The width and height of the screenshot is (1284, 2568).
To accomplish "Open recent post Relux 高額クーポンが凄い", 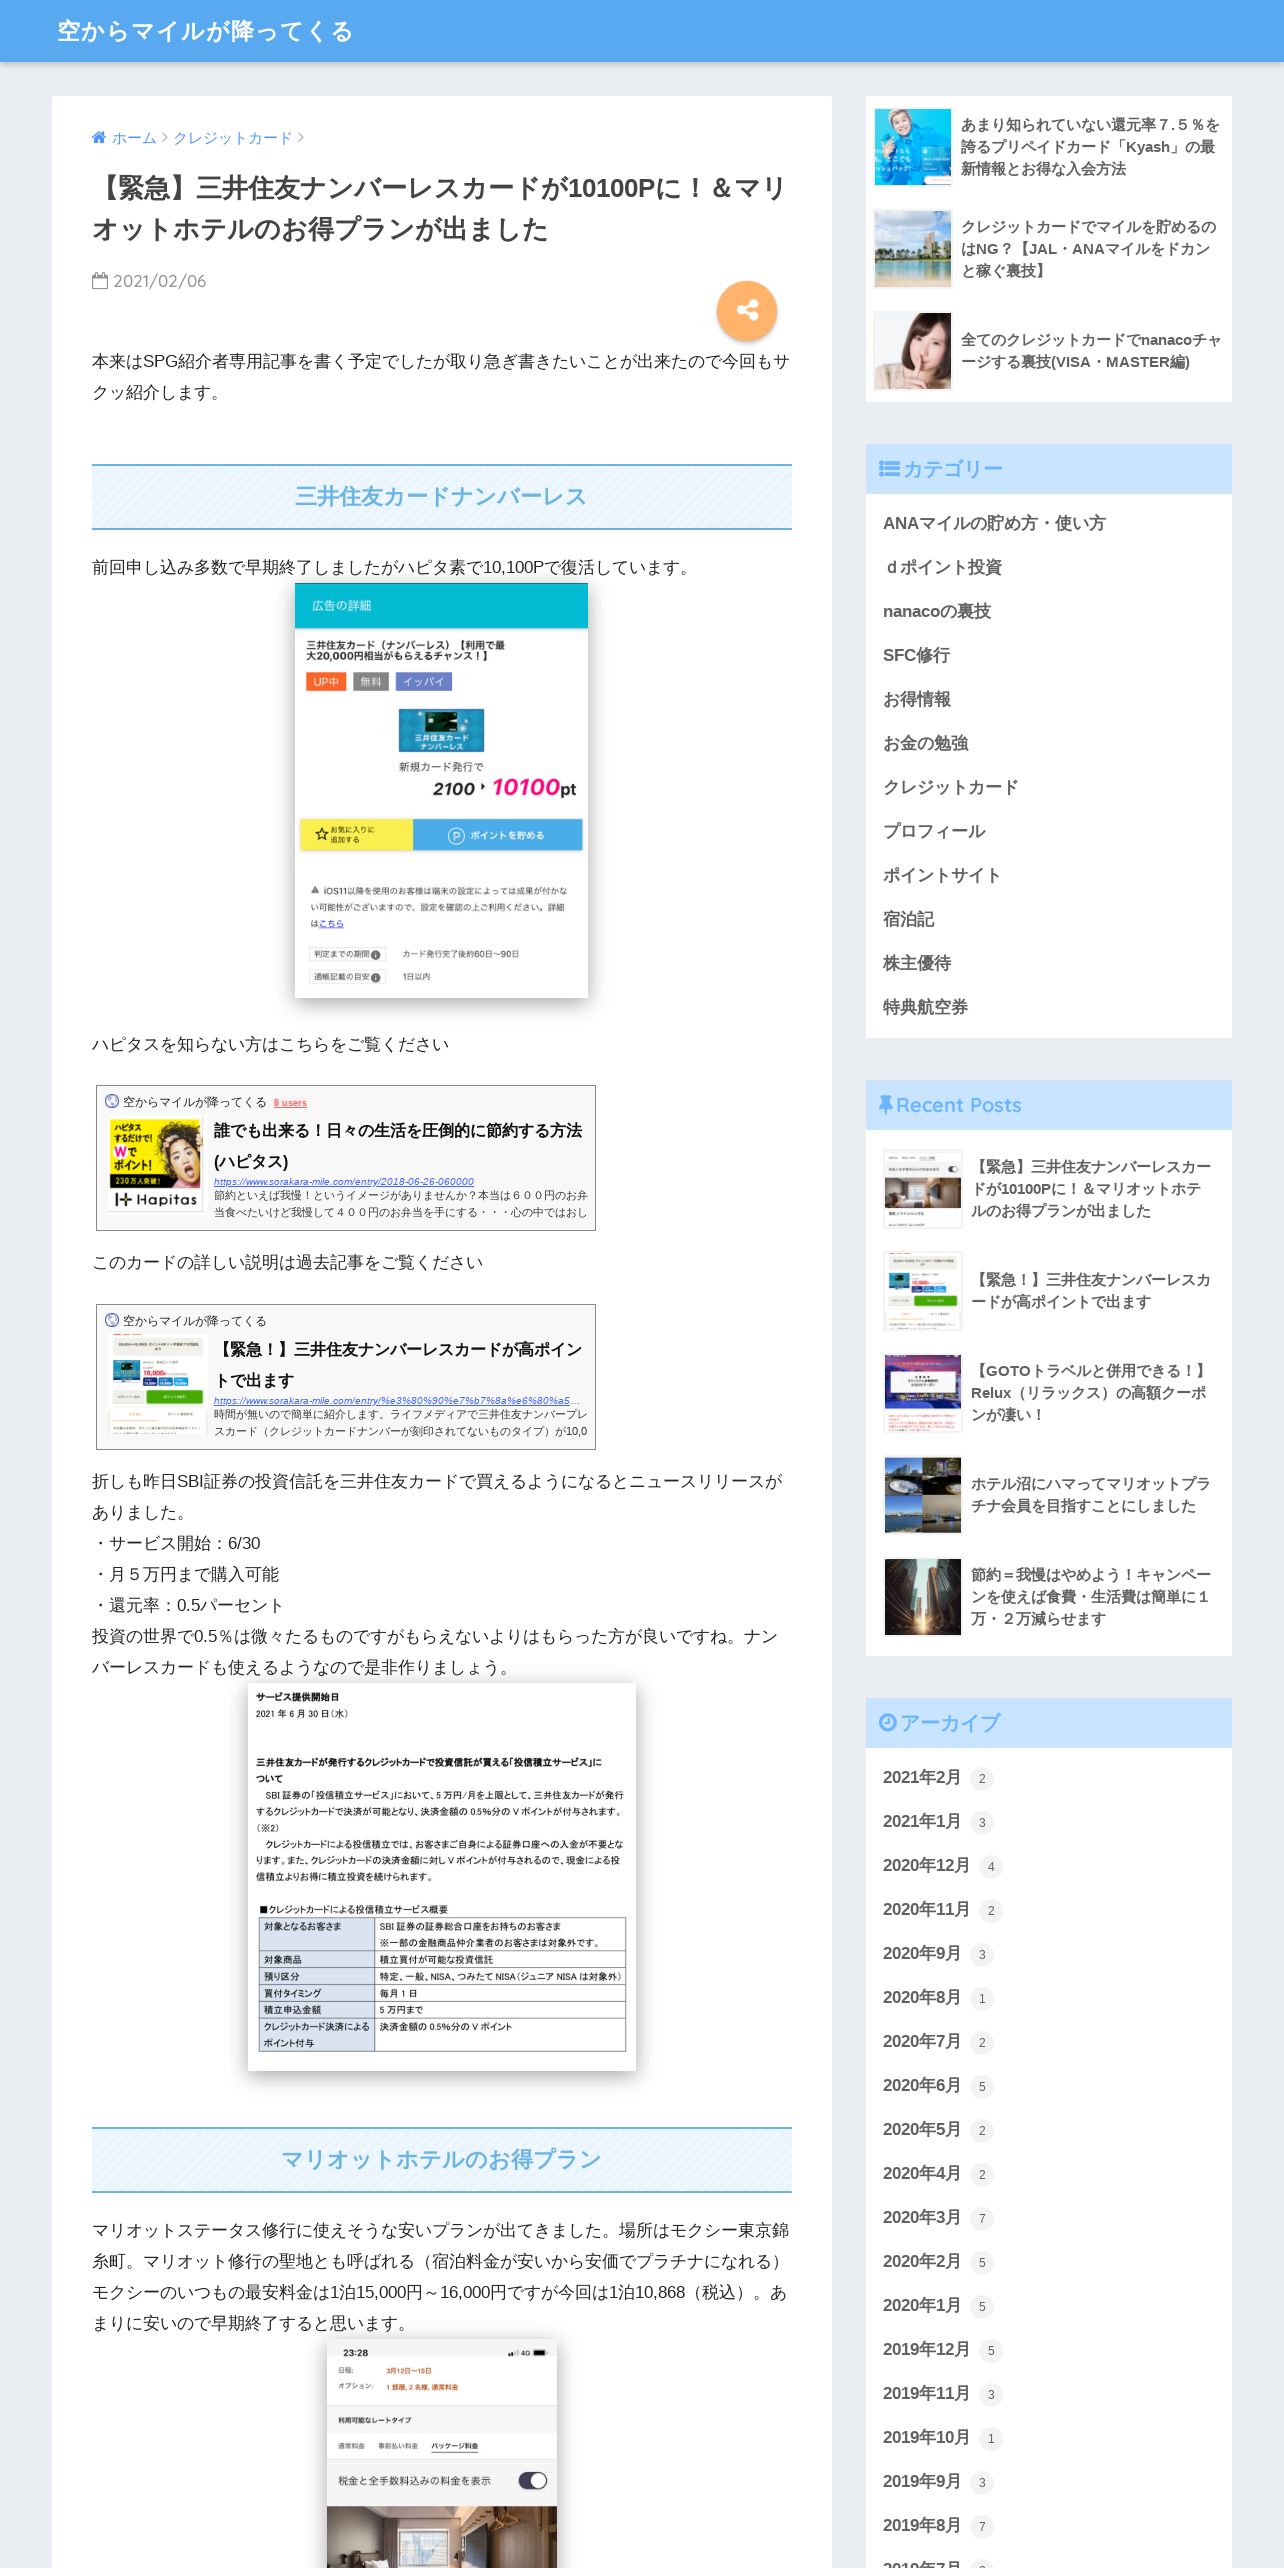I will tap(1092, 1393).
